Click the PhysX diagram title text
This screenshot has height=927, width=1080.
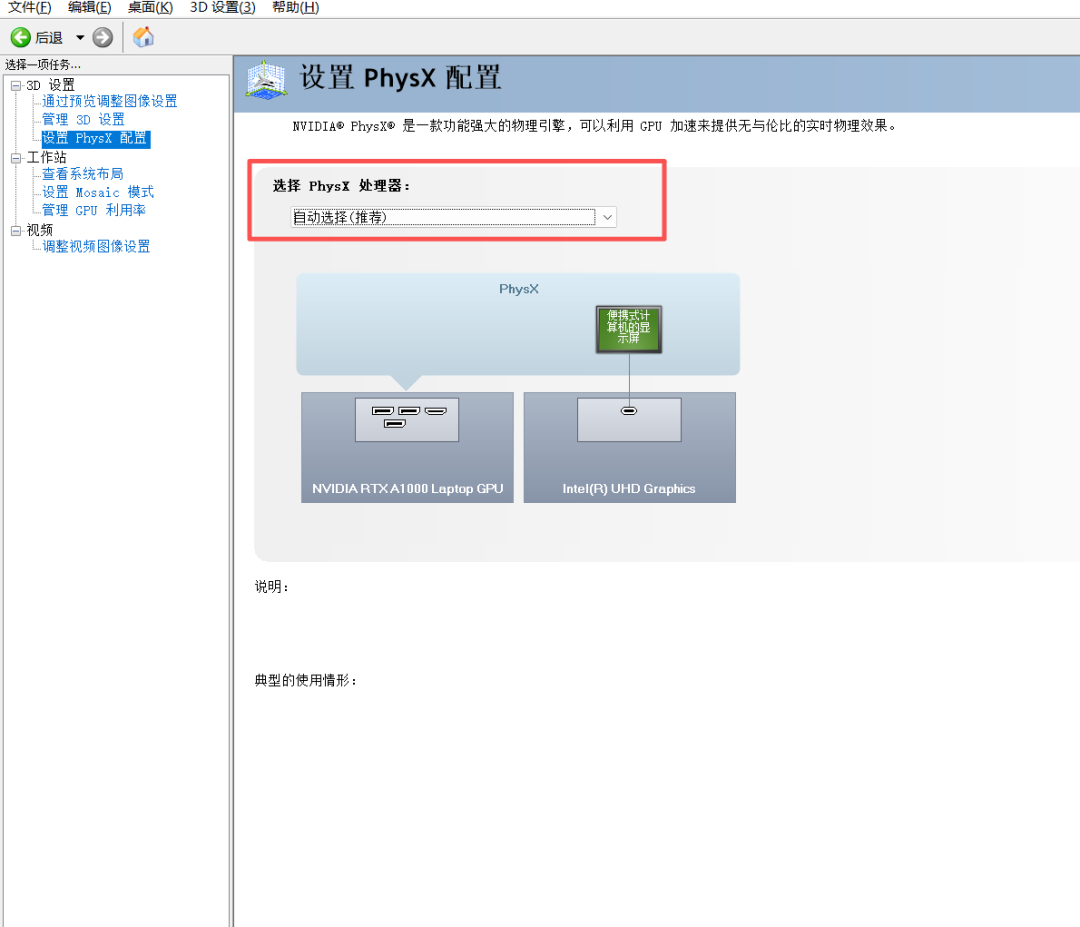(519, 289)
